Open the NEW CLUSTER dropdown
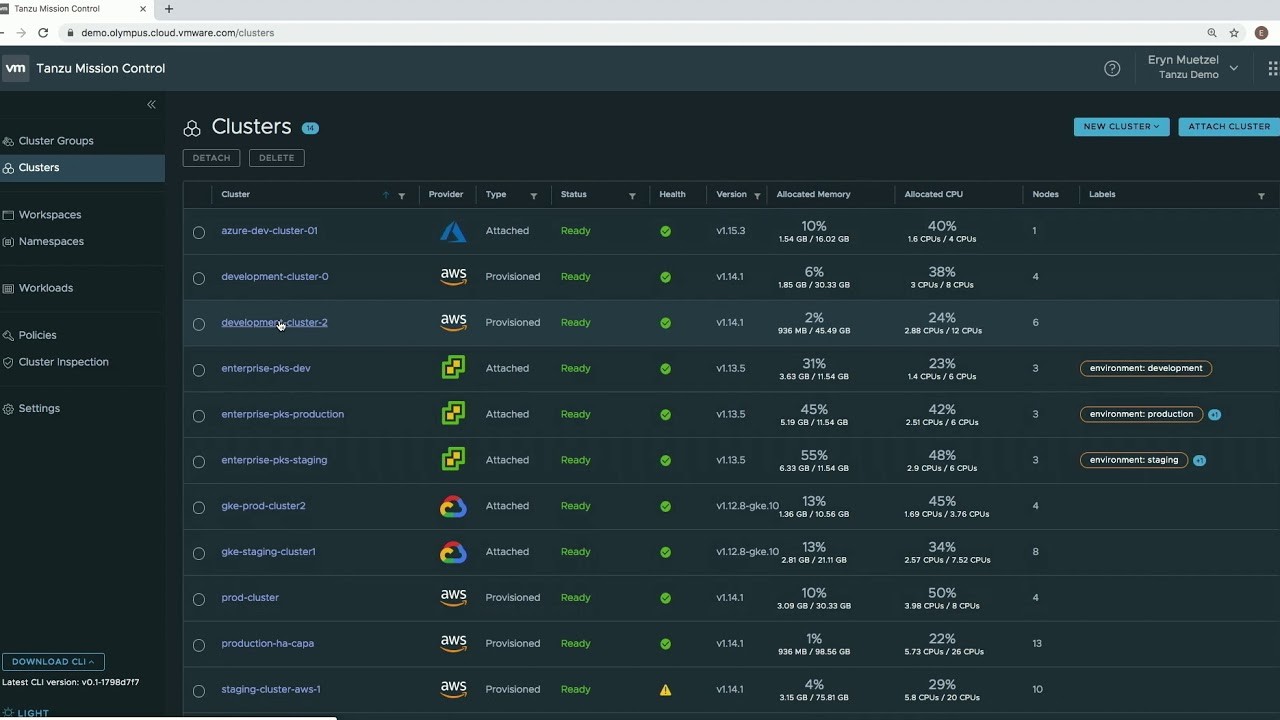This screenshot has width=1280, height=720. click(1121, 127)
